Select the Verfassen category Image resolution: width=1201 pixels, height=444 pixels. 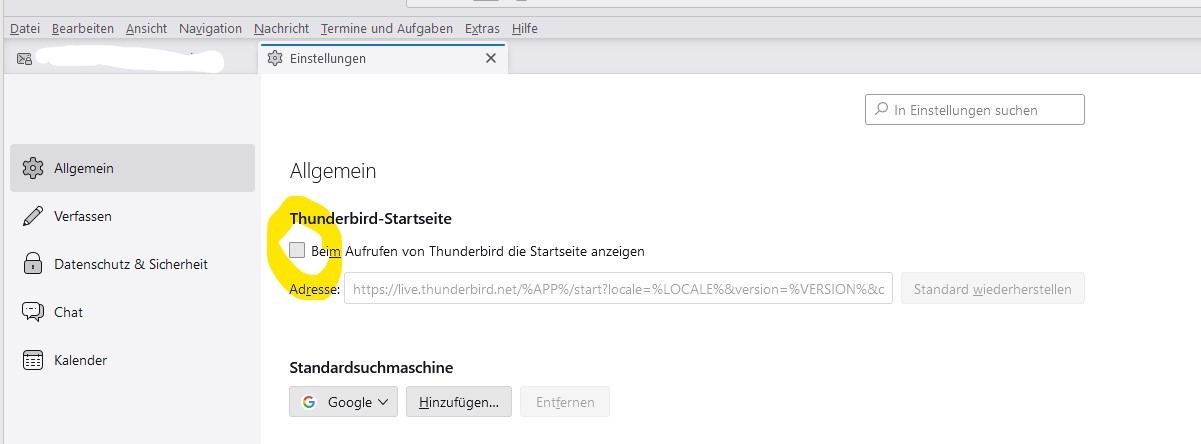(x=132, y=216)
